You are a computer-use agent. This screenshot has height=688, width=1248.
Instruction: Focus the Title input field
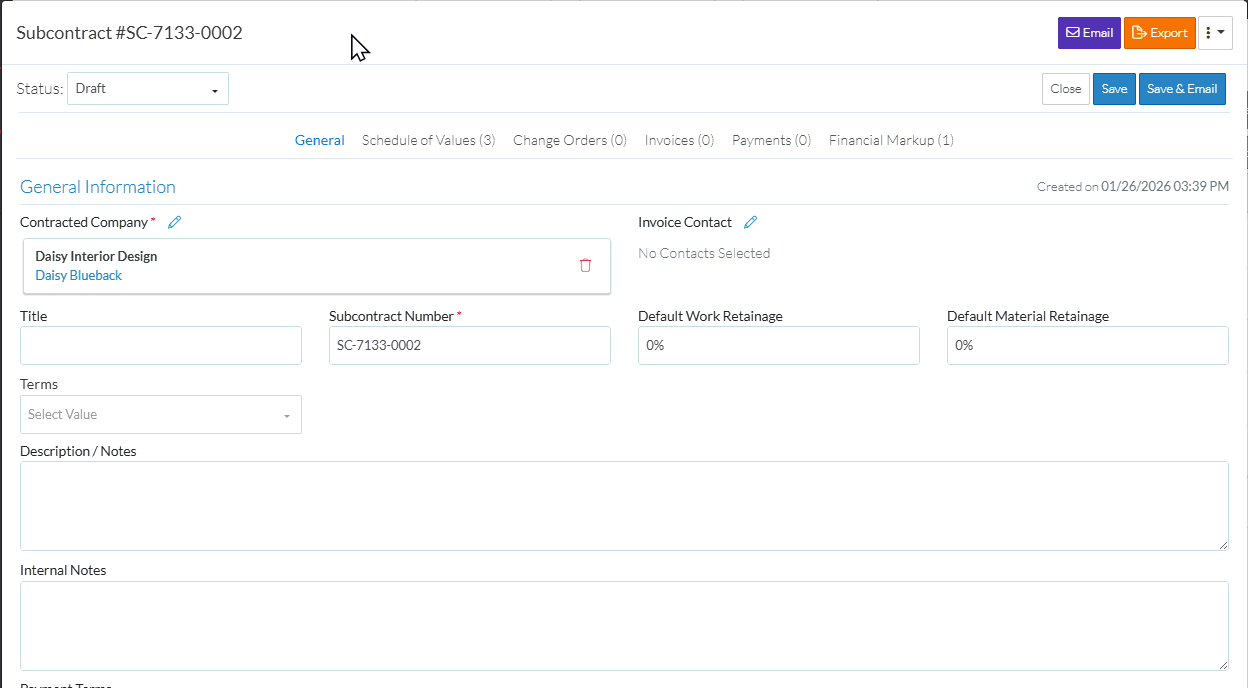(161, 345)
